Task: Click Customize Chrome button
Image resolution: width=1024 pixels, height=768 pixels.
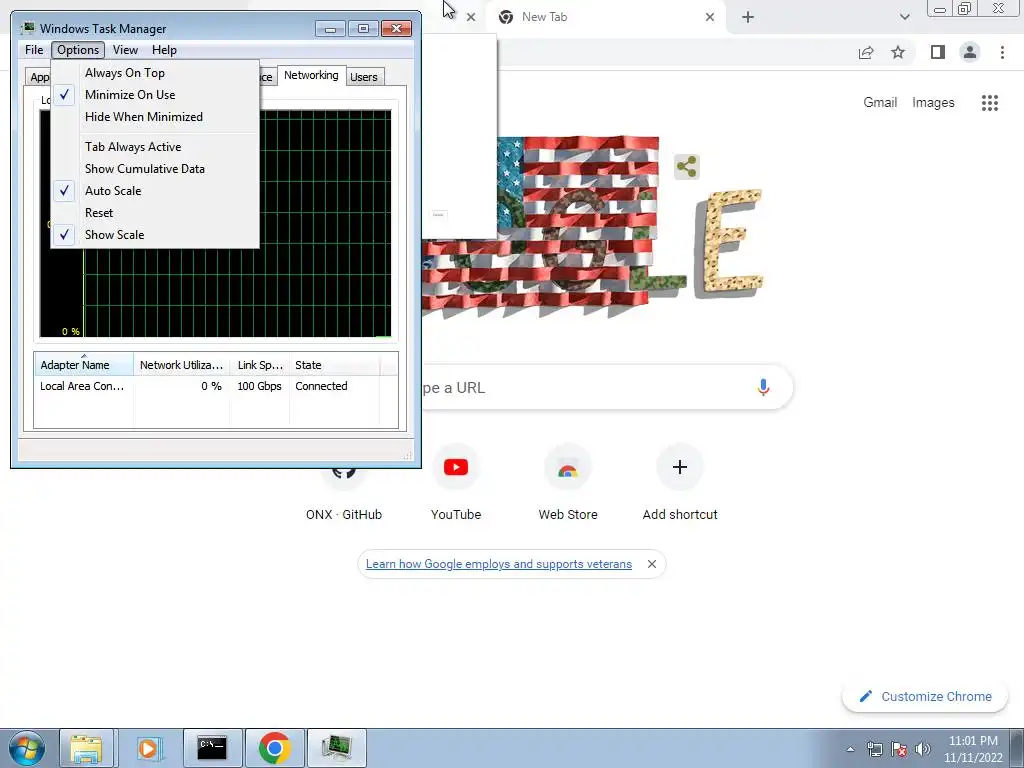Action: click(x=925, y=696)
